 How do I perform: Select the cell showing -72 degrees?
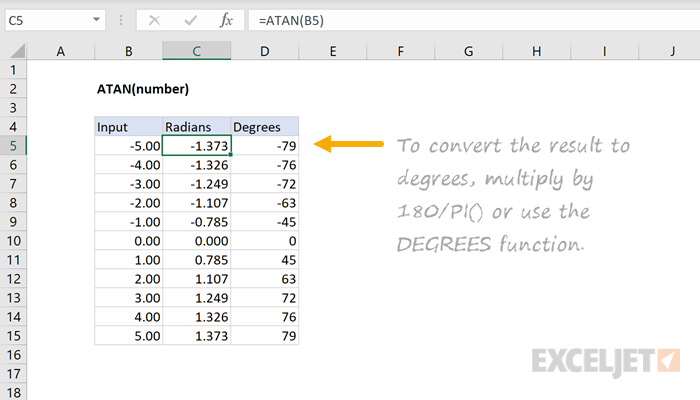pos(265,183)
